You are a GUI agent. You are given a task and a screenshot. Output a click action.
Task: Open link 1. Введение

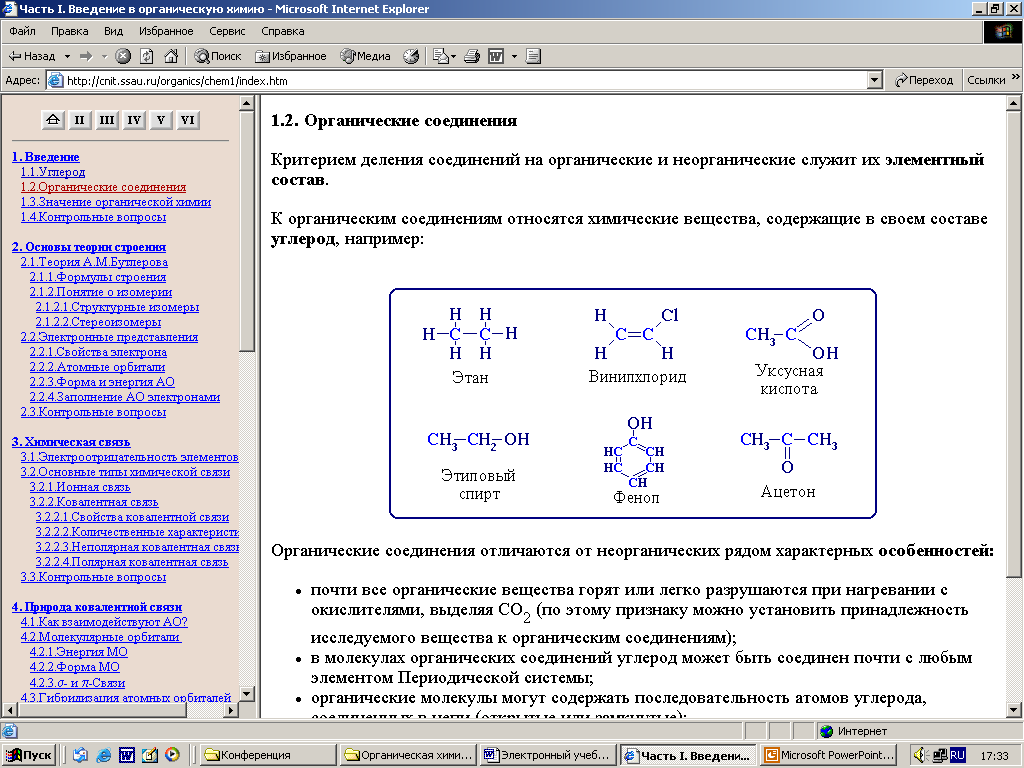click(46, 157)
